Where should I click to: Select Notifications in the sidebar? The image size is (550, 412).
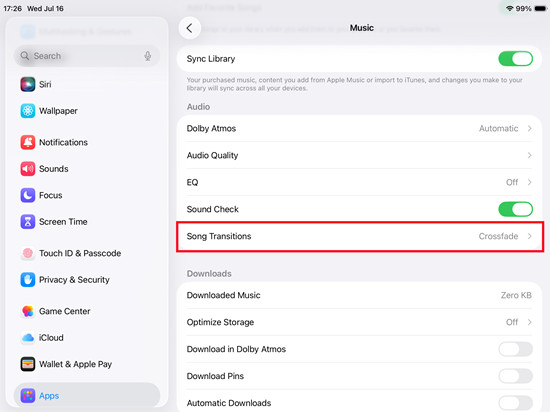[87, 142]
